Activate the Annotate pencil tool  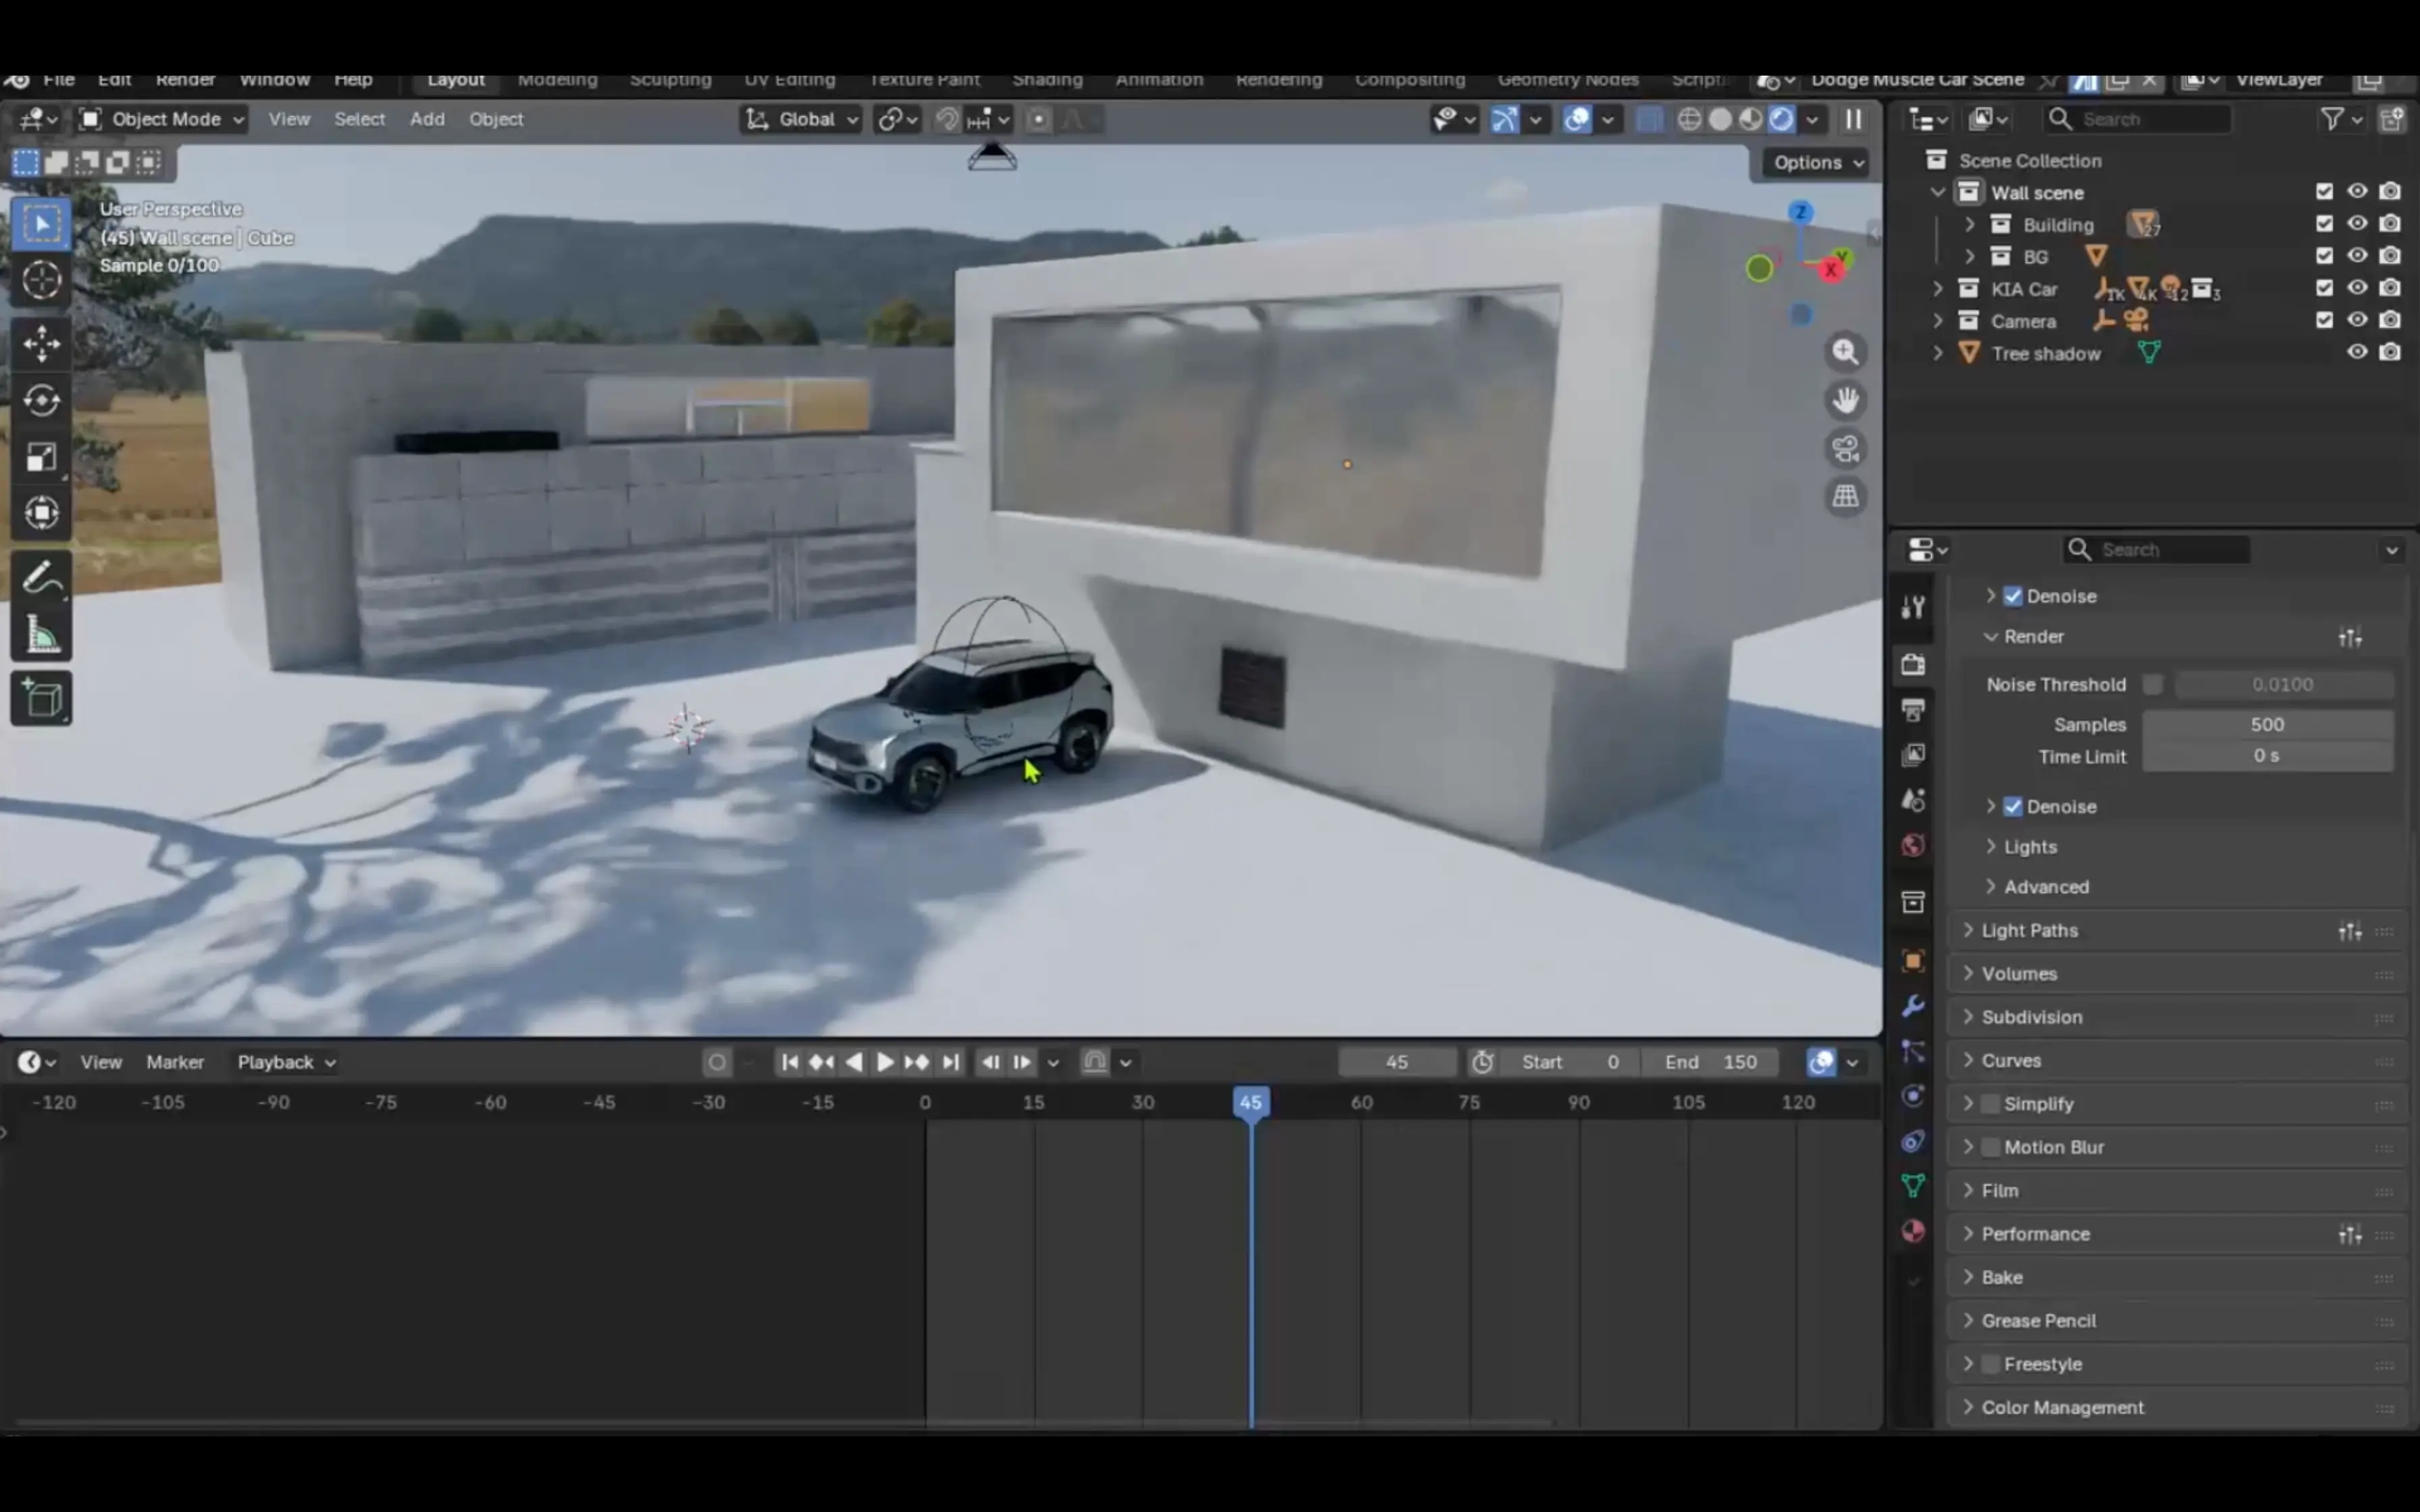(41, 578)
